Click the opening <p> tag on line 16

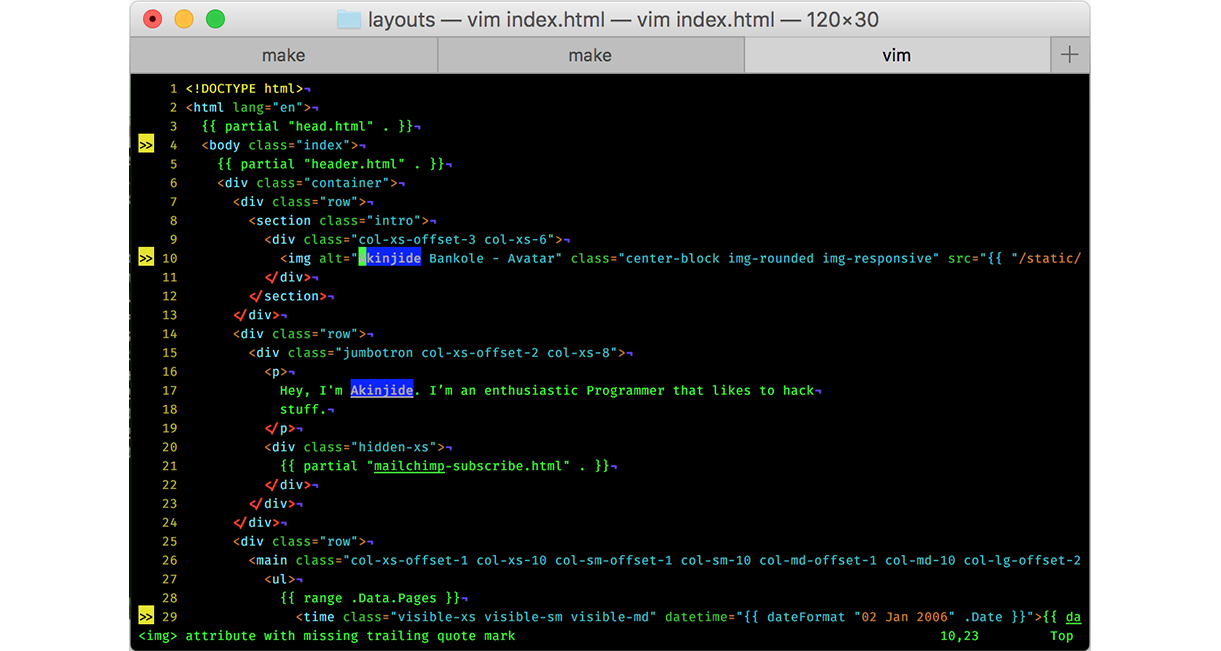point(276,371)
